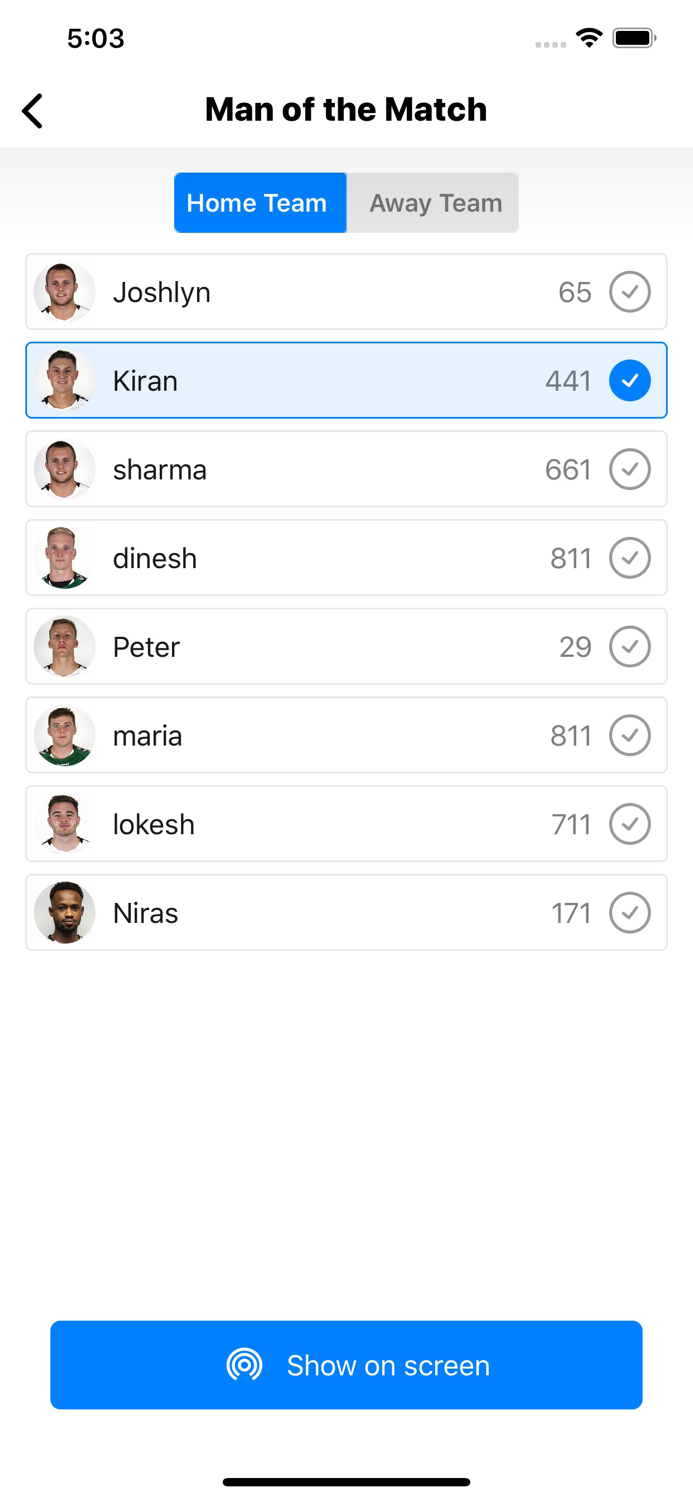This screenshot has width=693, height=1500.
Task: Tick the checkmark beside Niras
Action: [x=630, y=912]
